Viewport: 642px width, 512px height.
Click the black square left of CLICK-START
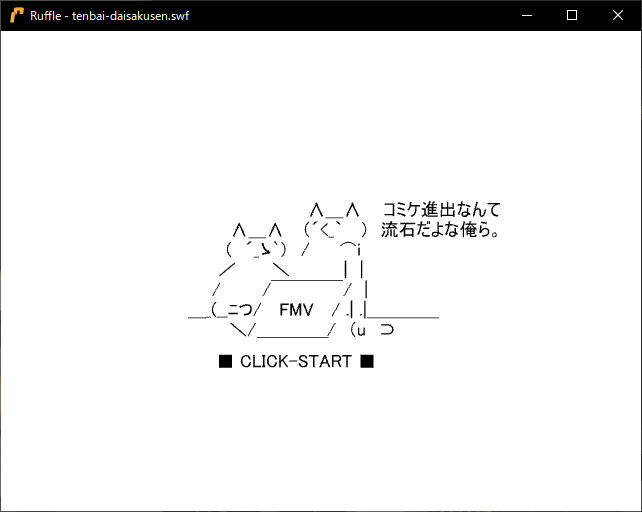226,361
